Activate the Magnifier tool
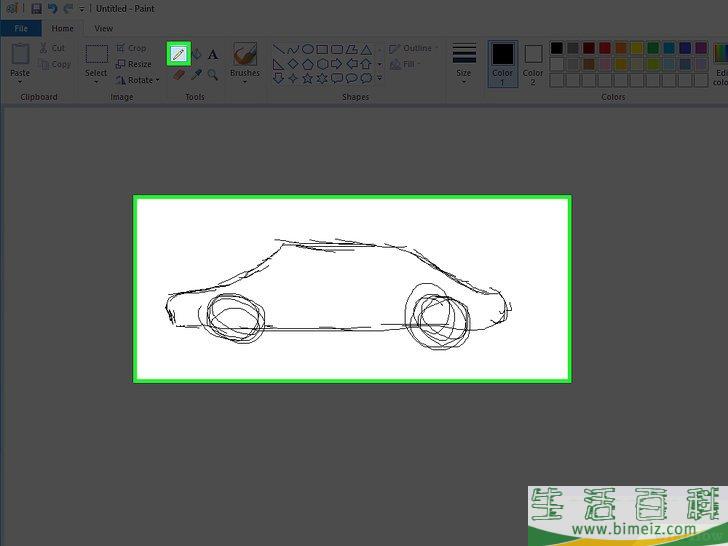This screenshot has width=728, height=546. tap(213, 74)
